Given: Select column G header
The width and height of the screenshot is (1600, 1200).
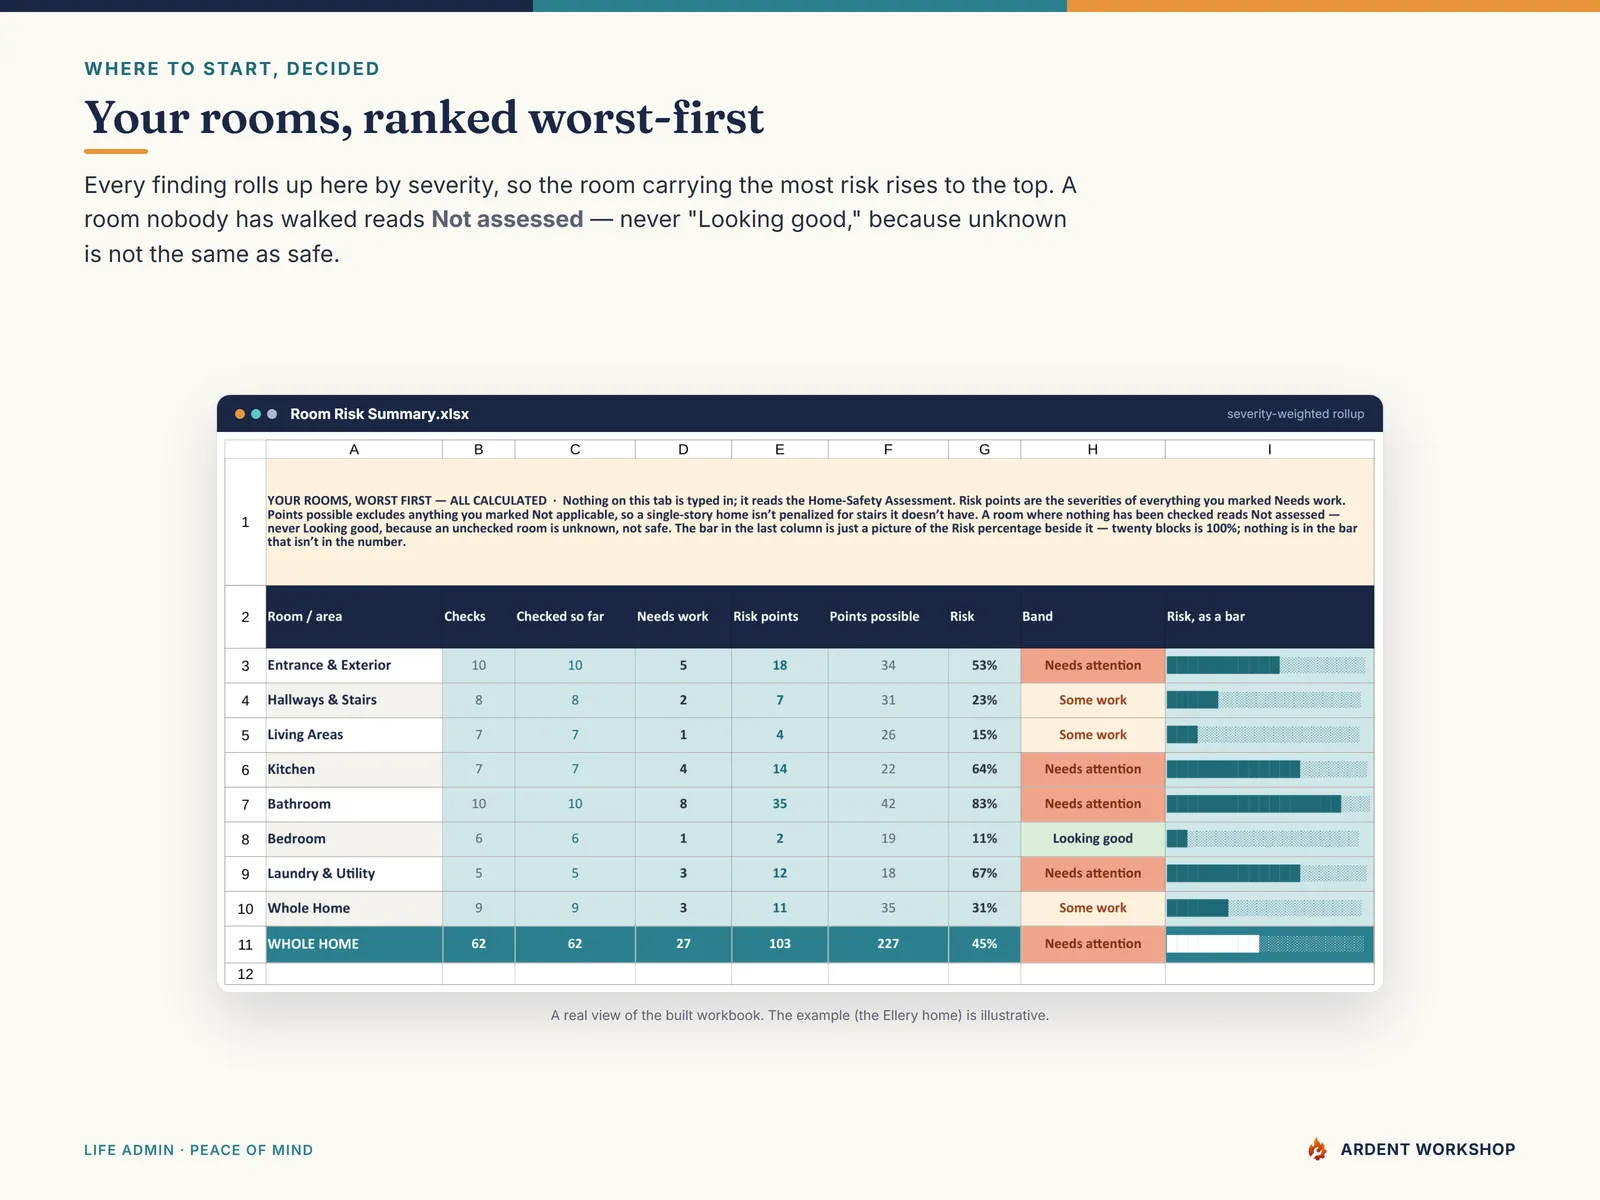Looking at the screenshot, I should point(985,450).
